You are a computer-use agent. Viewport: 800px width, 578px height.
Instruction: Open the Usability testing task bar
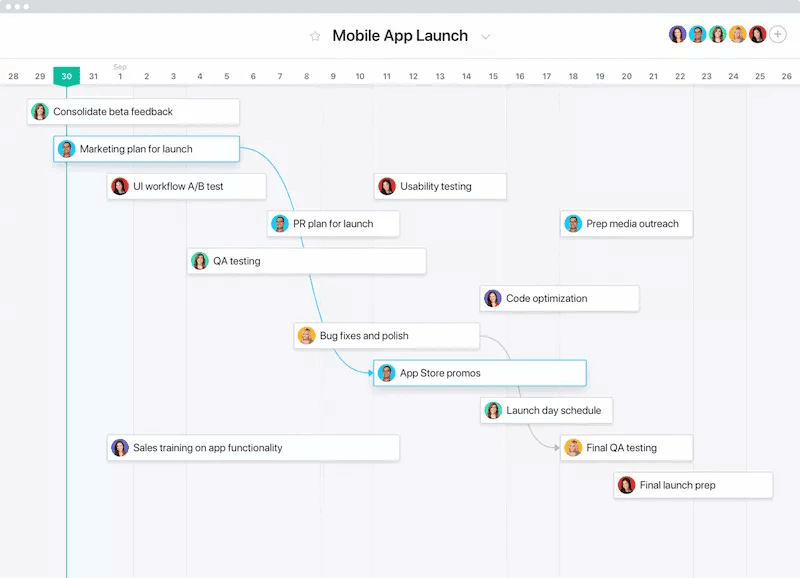coord(440,186)
